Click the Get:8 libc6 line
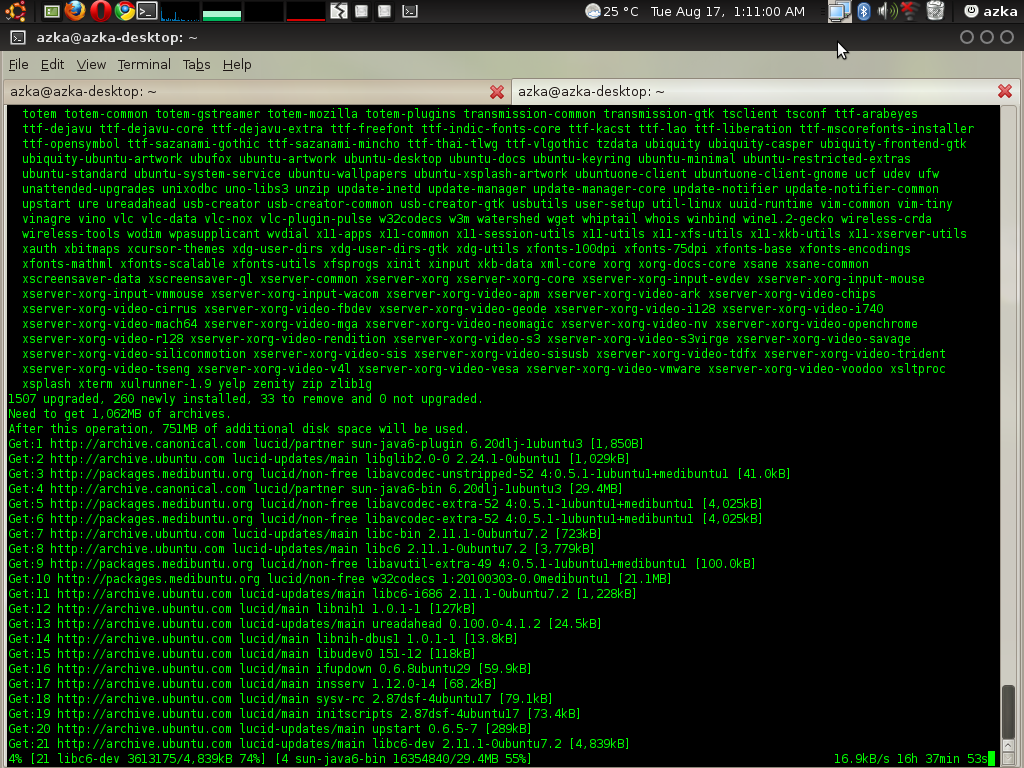1024x768 pixels. pyautogui.click(x=301, y=549)
